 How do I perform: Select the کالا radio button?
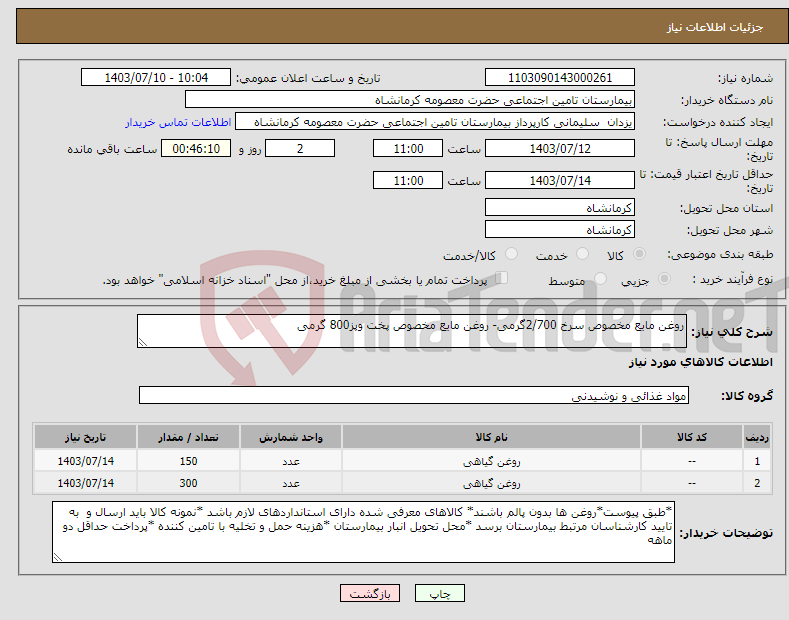click(639, 254)
